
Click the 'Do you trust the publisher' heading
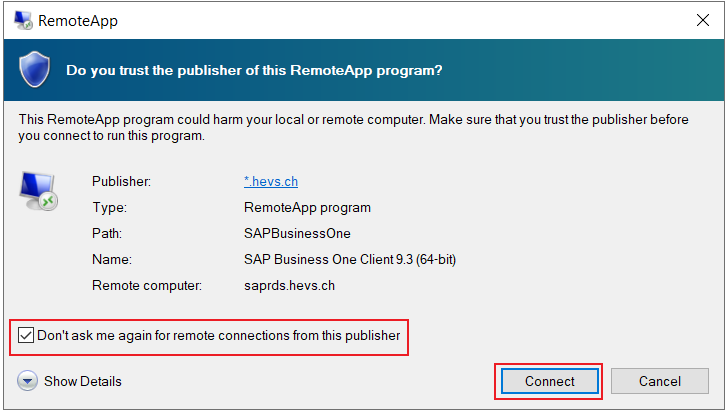click(x=254, y=70)
